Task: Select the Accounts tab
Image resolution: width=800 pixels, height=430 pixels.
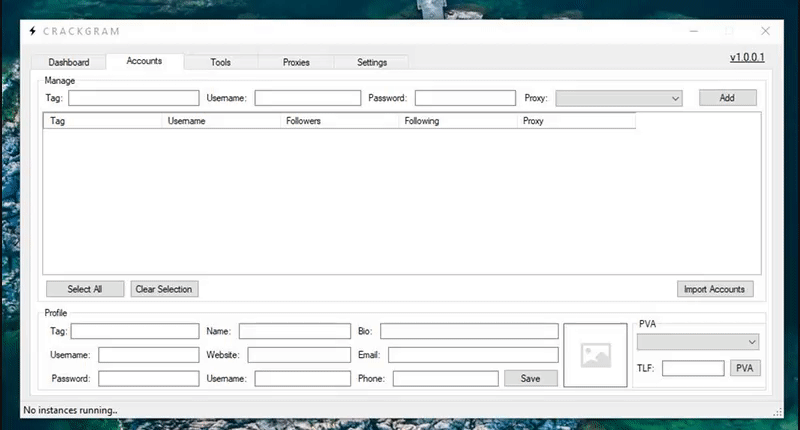Action: click(144, 61)
